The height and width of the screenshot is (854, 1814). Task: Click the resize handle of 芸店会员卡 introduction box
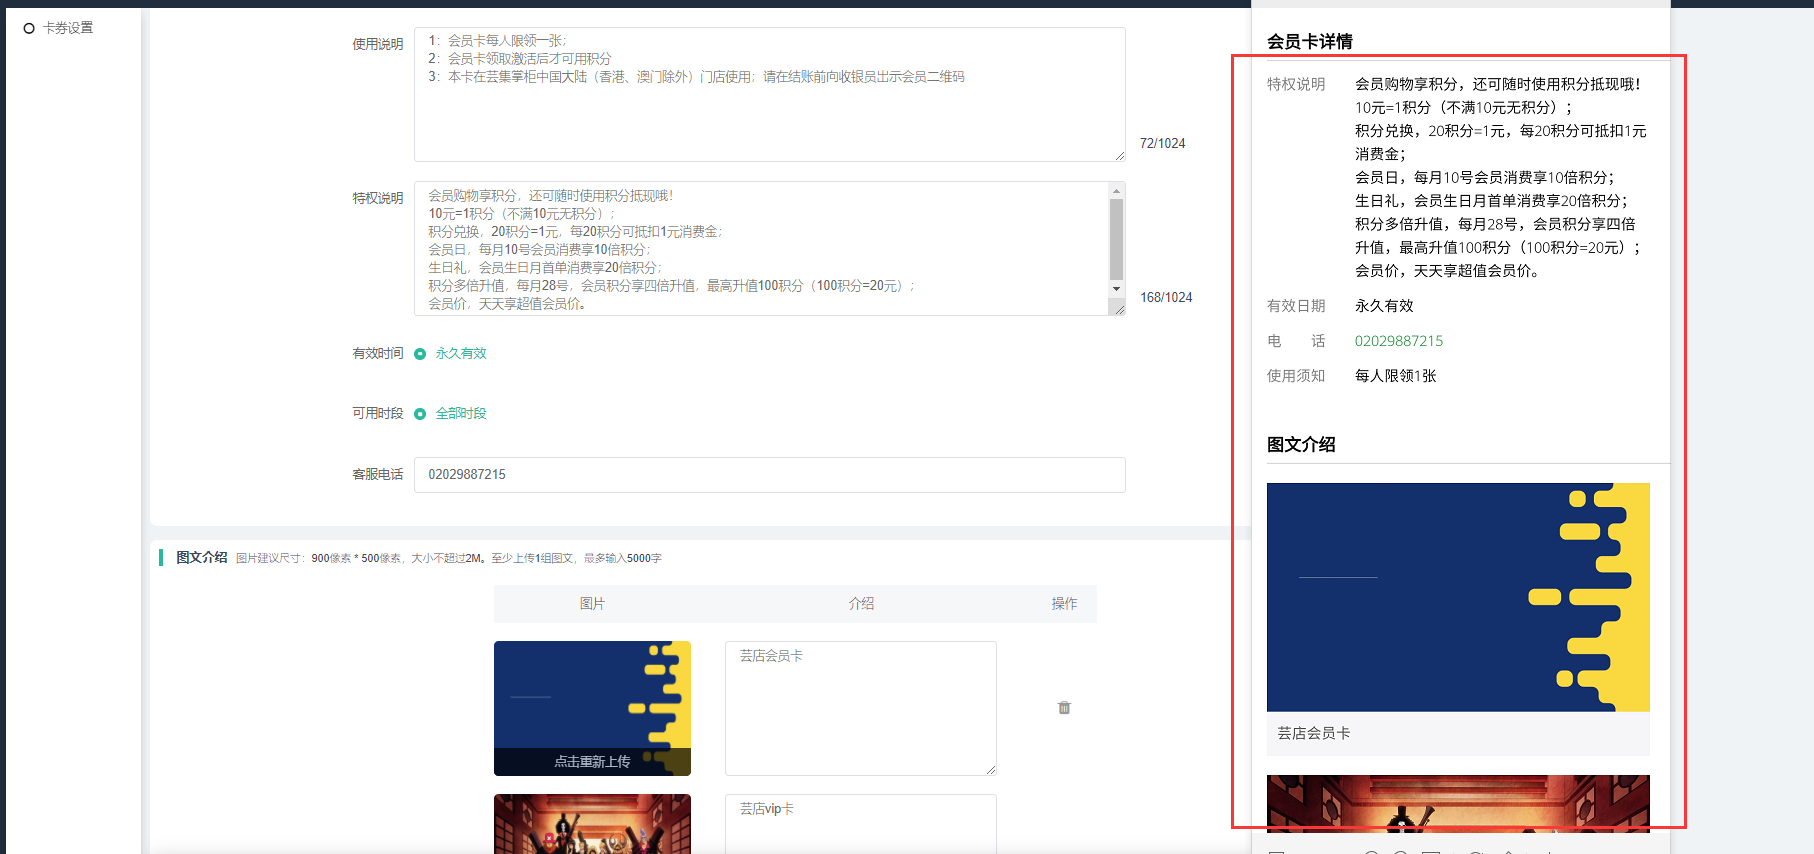pyautogui.click(x=990, y=769)
